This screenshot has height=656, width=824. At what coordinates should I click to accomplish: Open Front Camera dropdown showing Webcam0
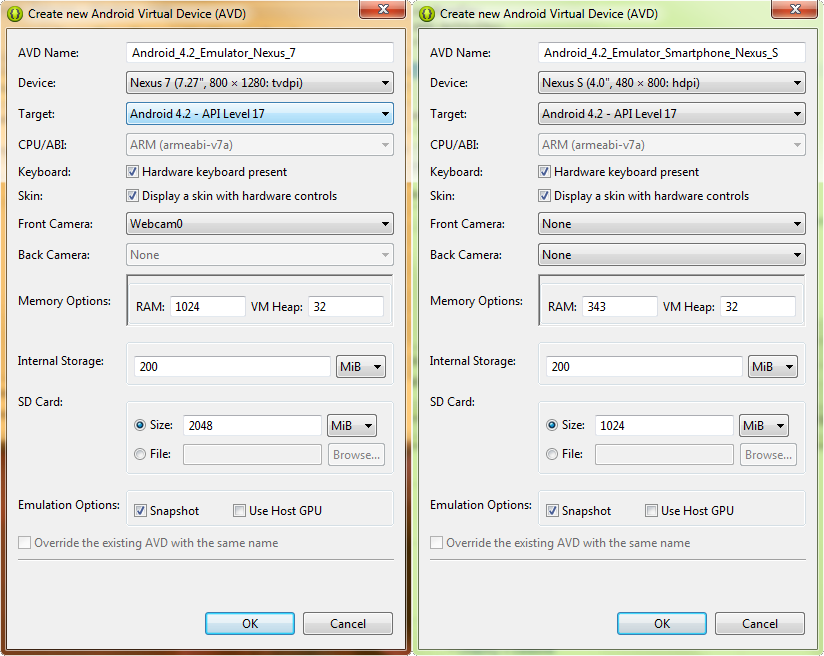click(260, 224)
